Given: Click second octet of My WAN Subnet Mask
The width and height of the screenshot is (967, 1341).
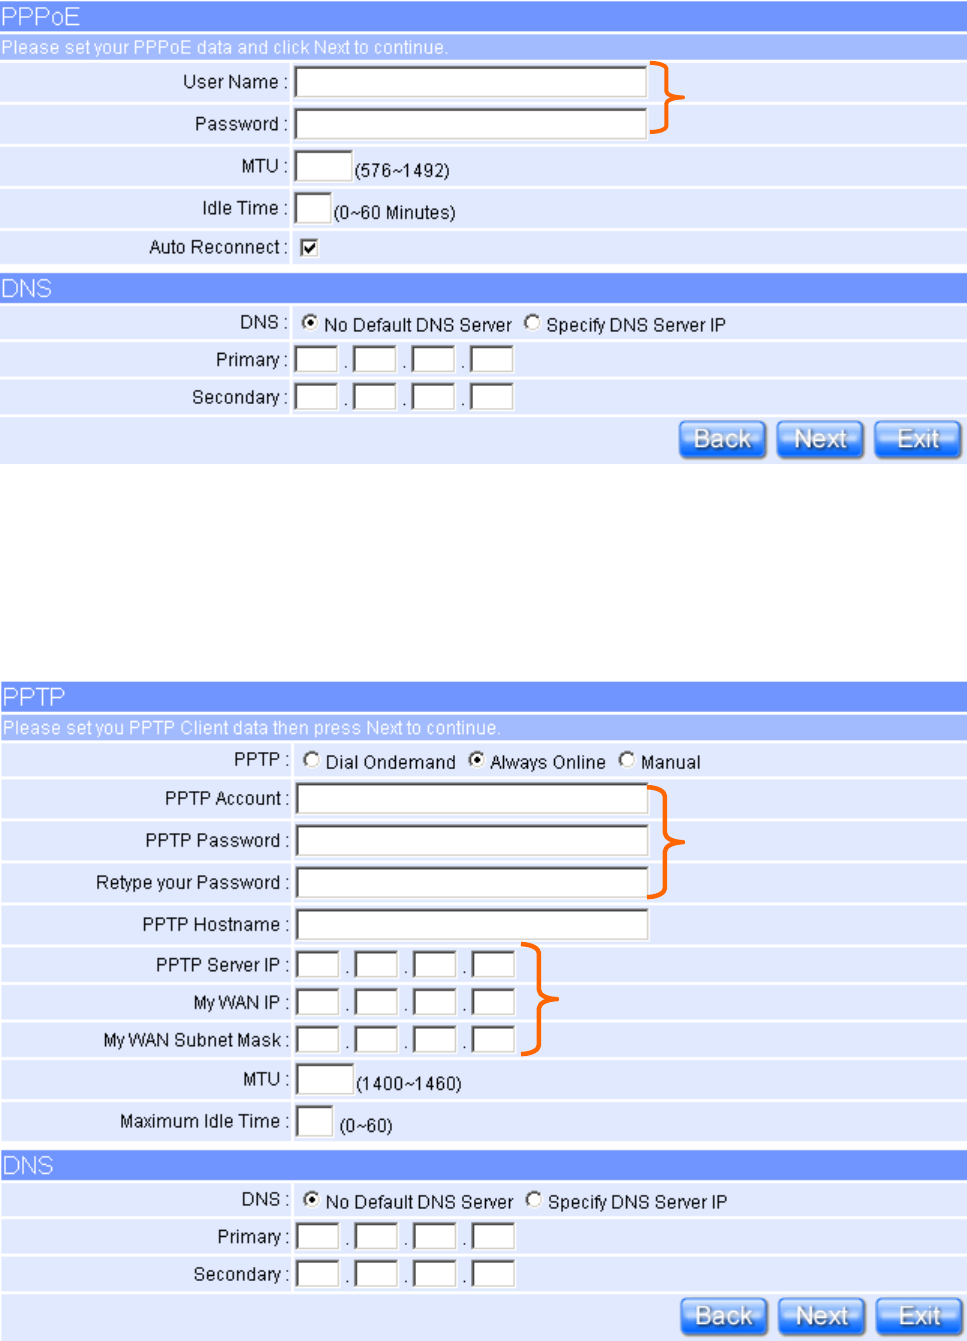Looking at the screenshot, I should 377,1040.
